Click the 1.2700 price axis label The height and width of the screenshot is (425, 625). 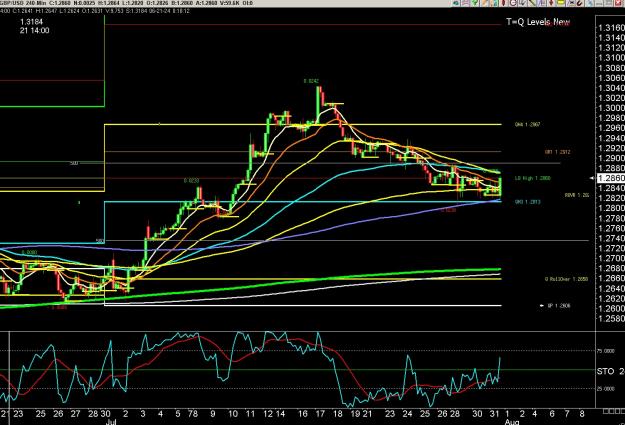click(x=611, y=258)
